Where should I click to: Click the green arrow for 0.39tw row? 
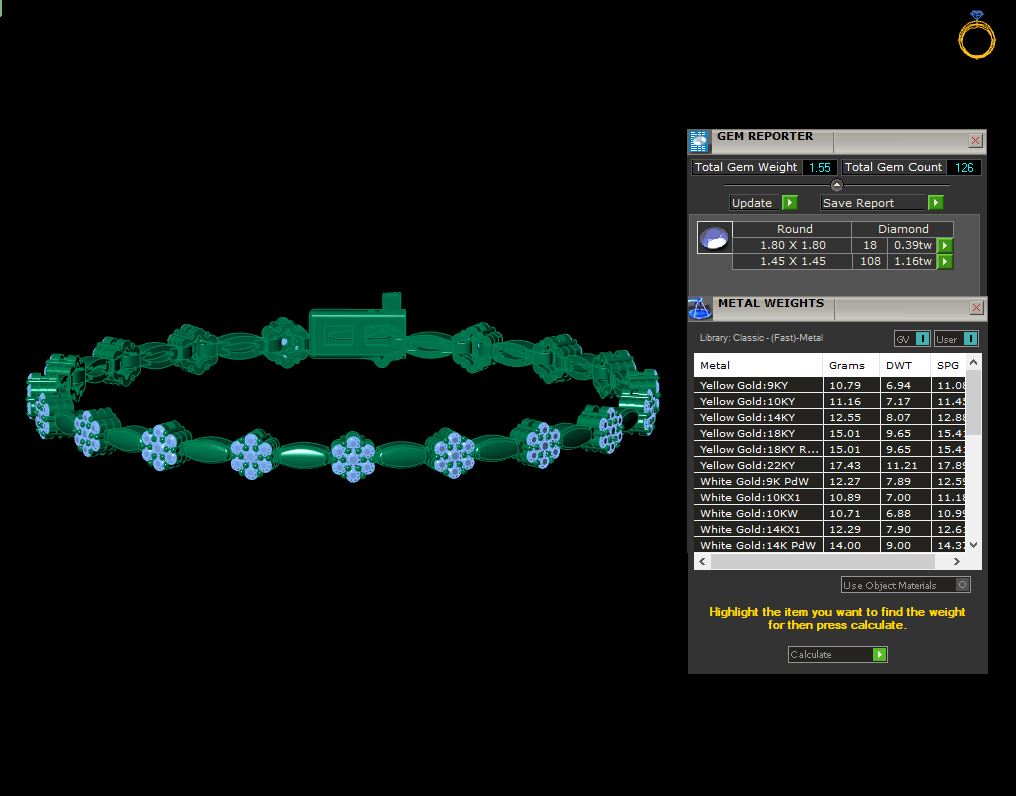click(945, 246)
